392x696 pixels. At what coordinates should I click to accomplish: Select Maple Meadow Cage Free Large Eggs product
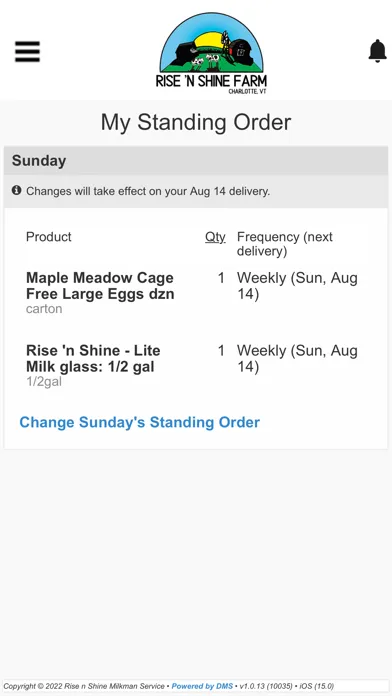tap(100, 286)
